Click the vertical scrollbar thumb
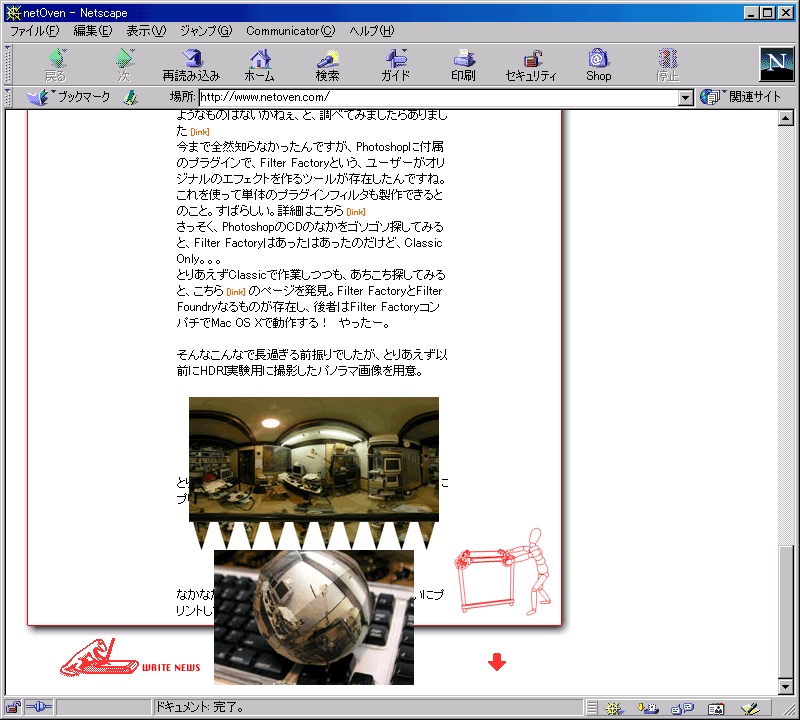Image resolution: width=800 pixels, height=720 pixels. click(x=786, y=612)
